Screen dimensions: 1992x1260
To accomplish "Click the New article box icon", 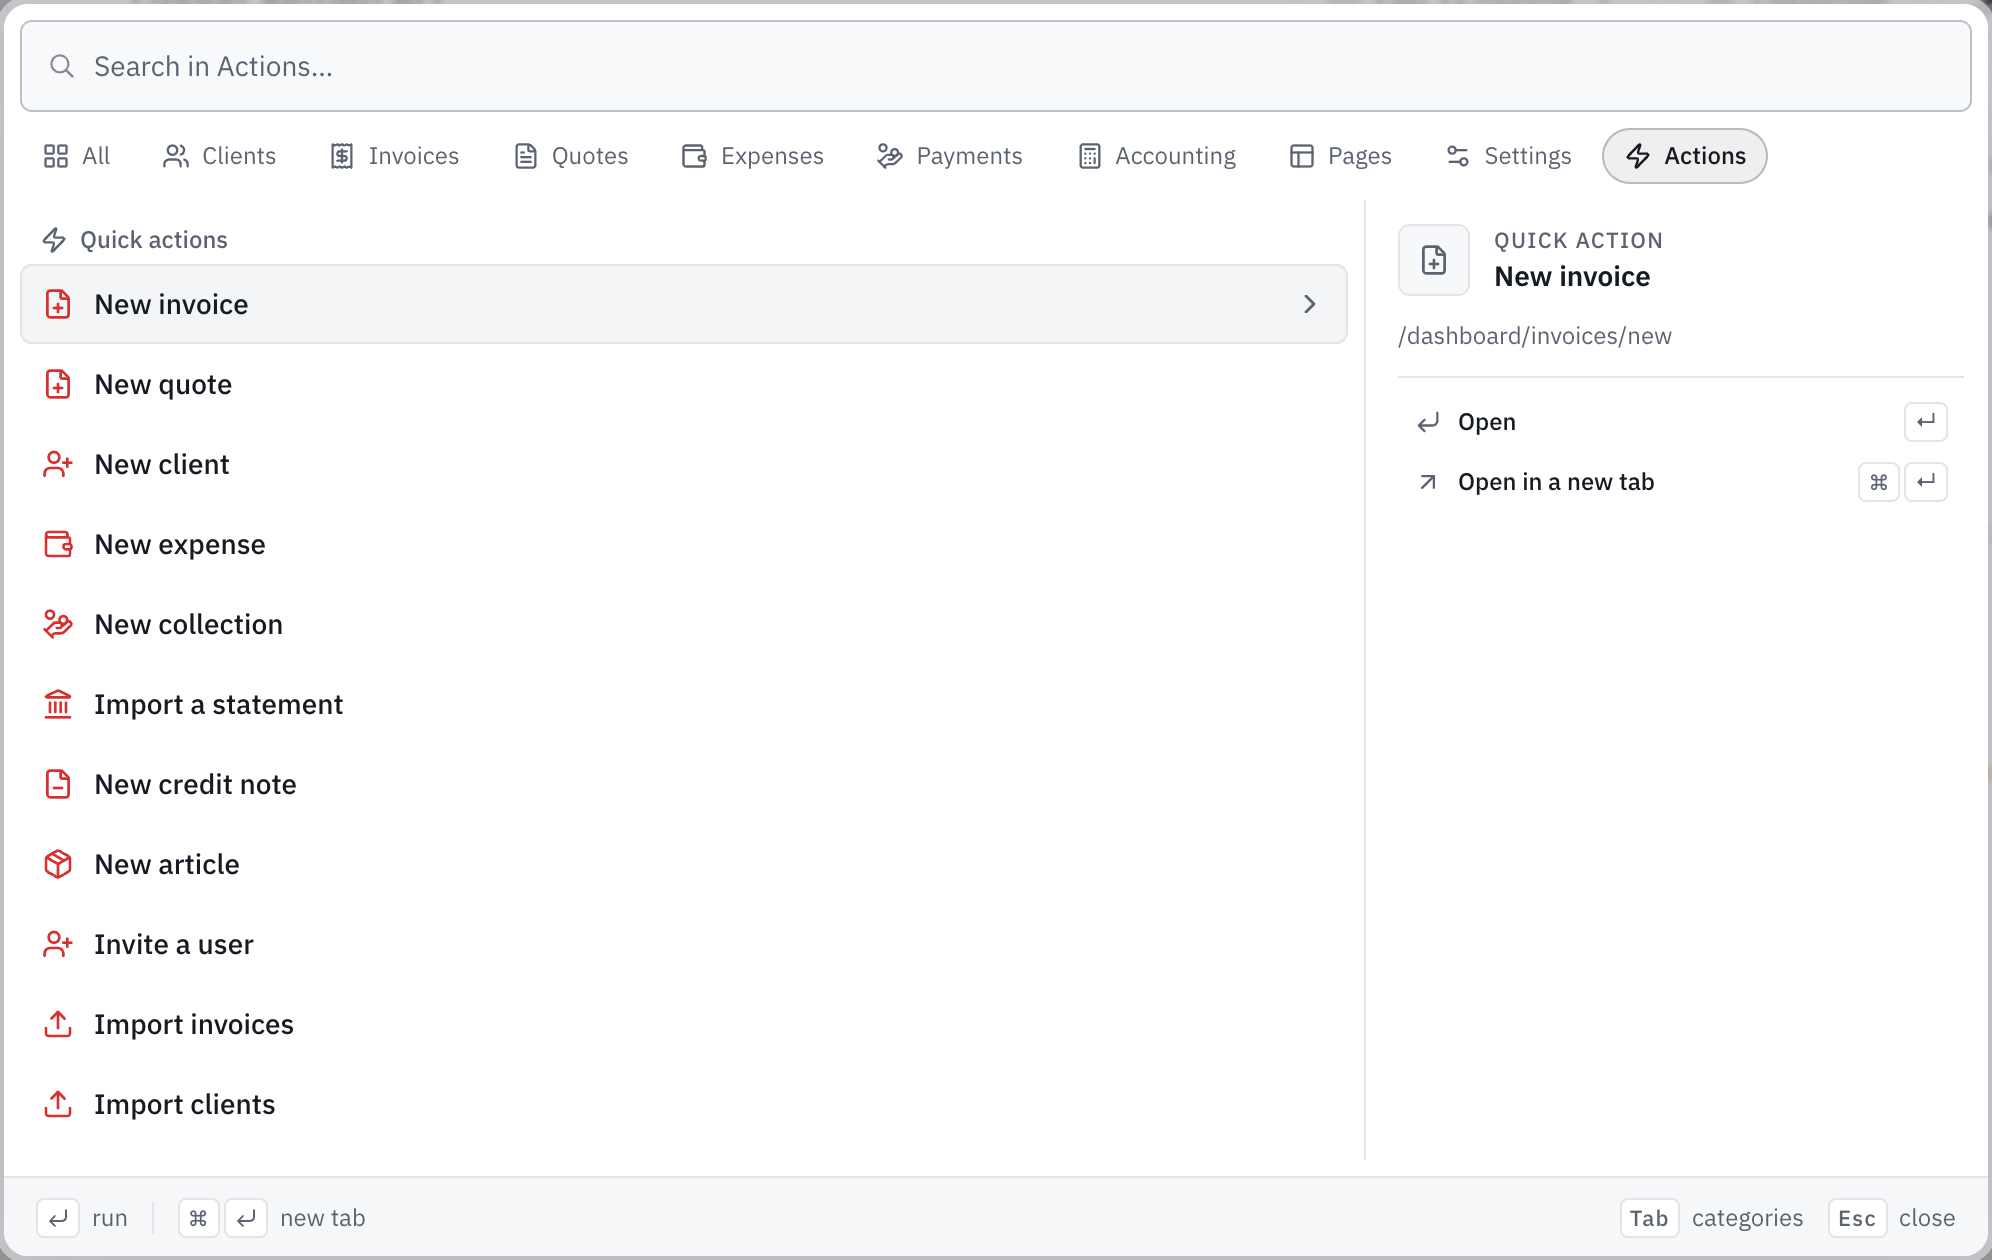I will point(58,864).
